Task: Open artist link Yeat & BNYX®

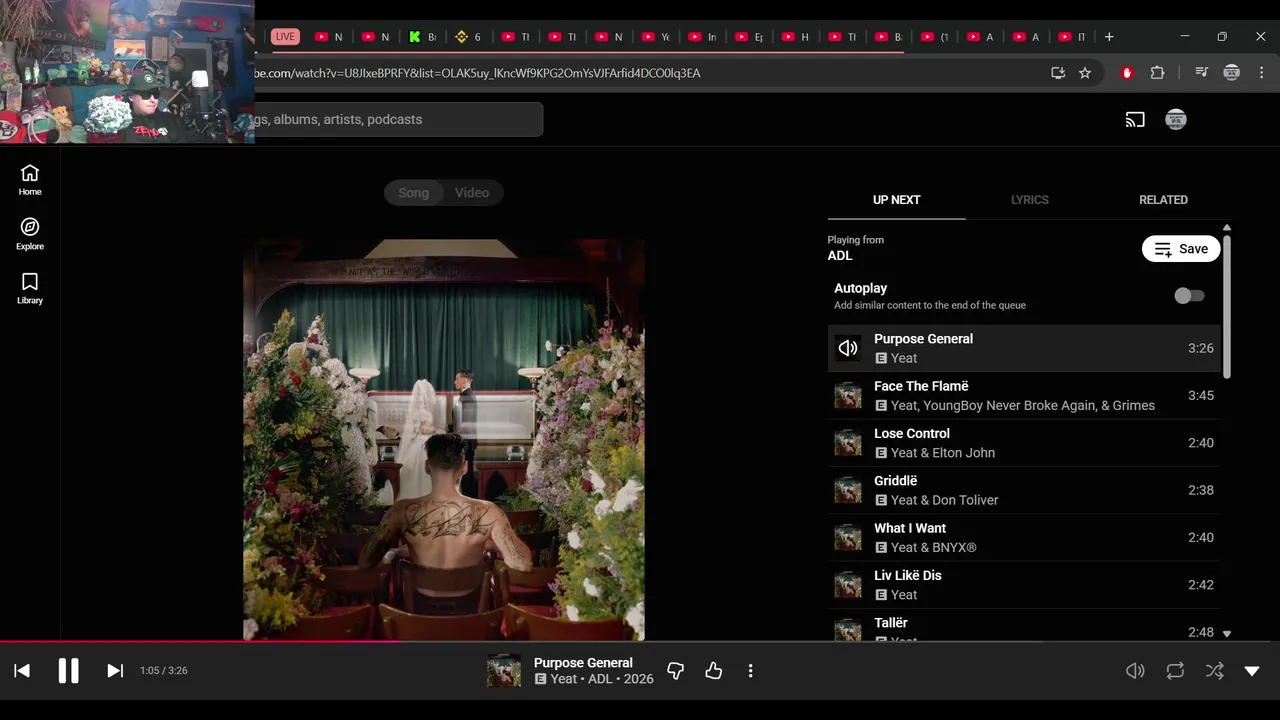Action: click(x=933, y=548)
